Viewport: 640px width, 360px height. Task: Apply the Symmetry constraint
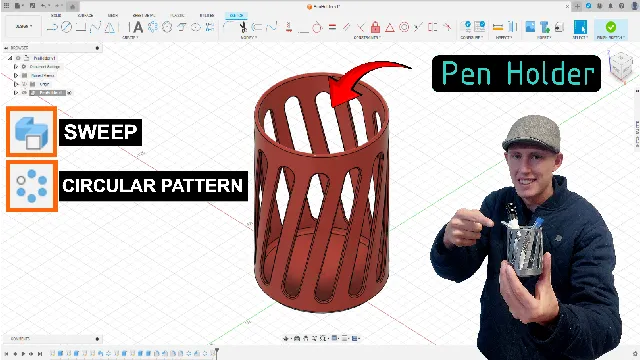click(x=433, y=27)
